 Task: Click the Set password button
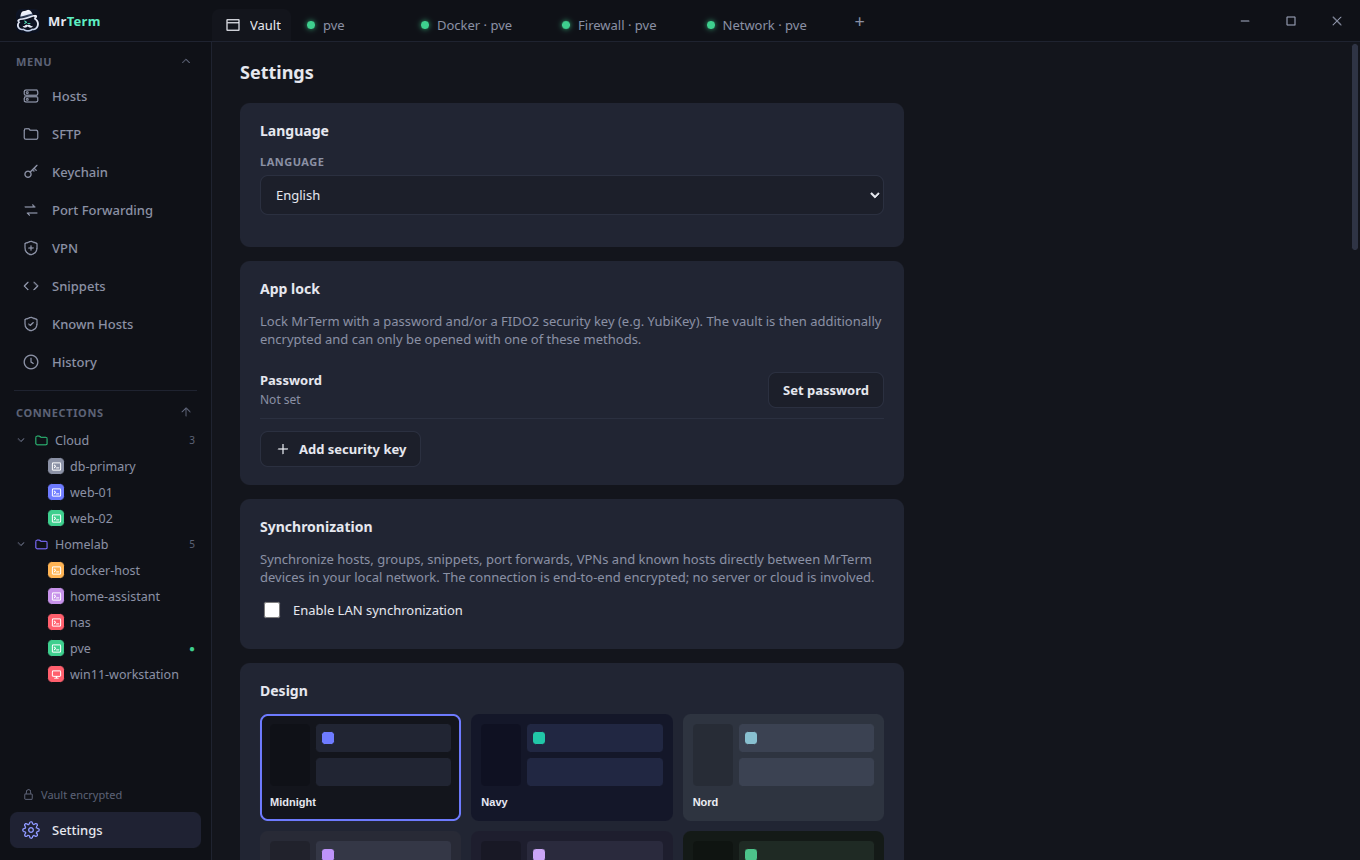pyautogui.click(x=825, y=390)
